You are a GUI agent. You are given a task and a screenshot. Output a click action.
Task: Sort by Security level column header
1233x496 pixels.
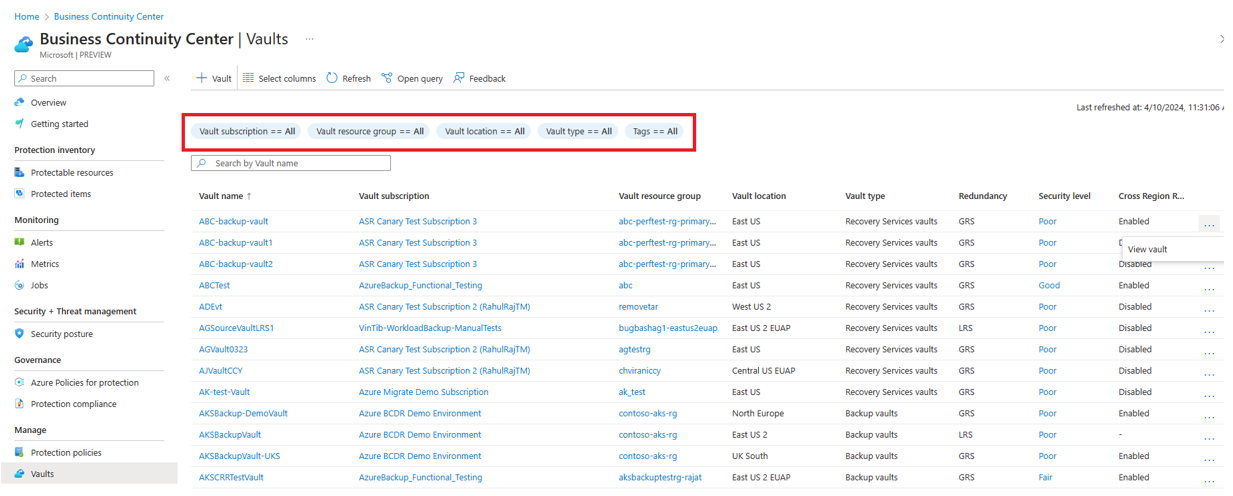(1064, 196)
